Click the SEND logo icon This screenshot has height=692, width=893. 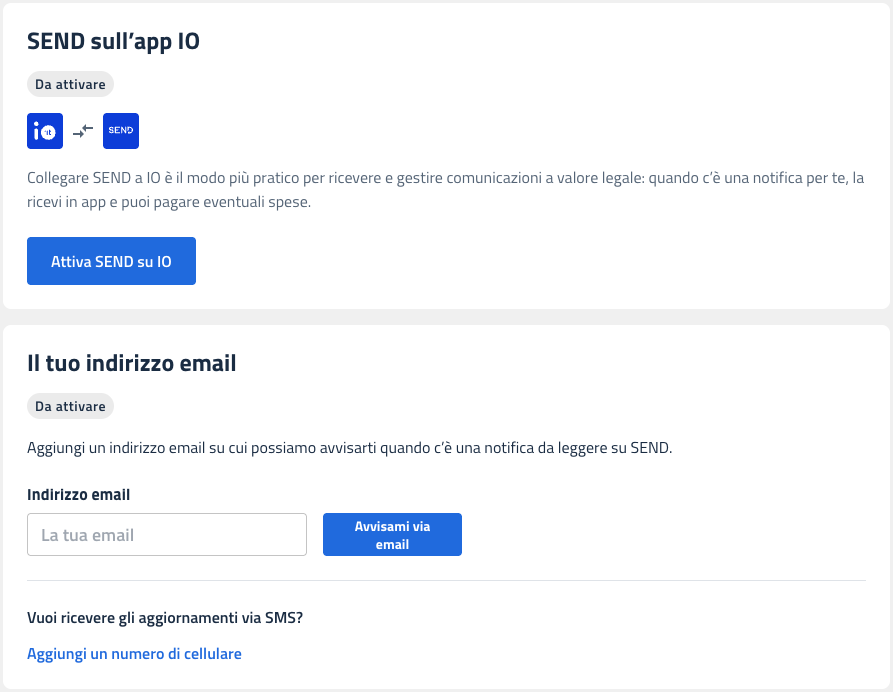121,131
